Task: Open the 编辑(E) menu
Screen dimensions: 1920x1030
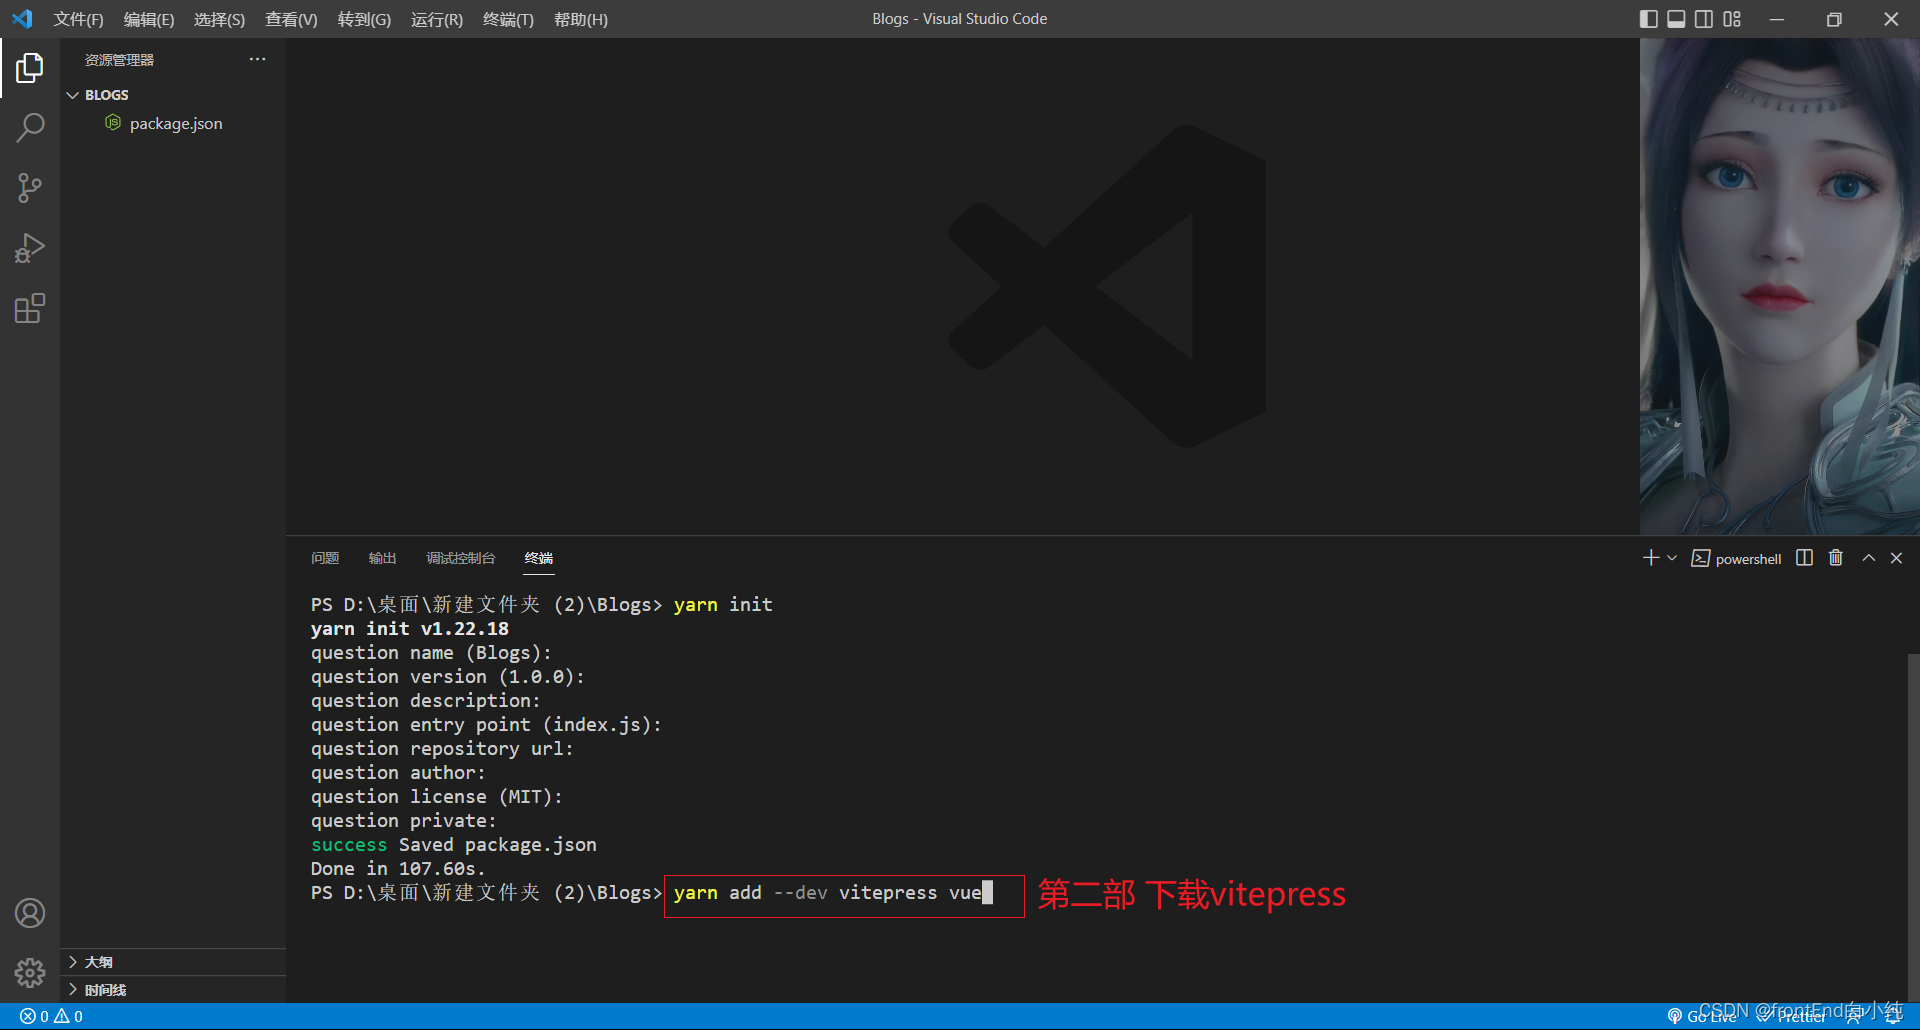Action: [x=149, y=19]
